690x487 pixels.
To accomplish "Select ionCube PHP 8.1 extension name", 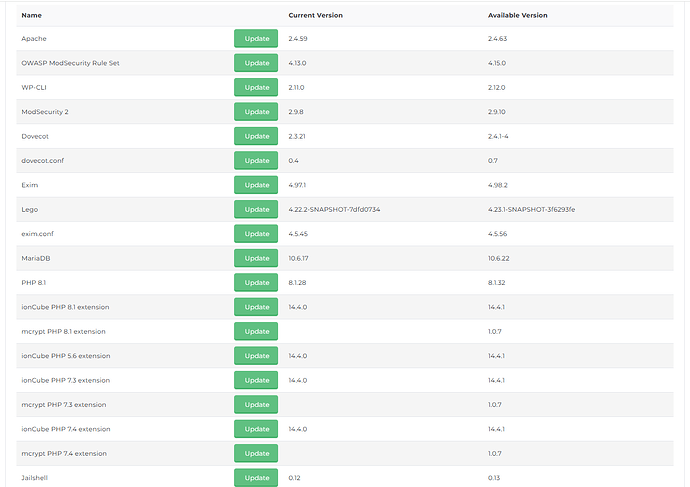I will (65, 307).
